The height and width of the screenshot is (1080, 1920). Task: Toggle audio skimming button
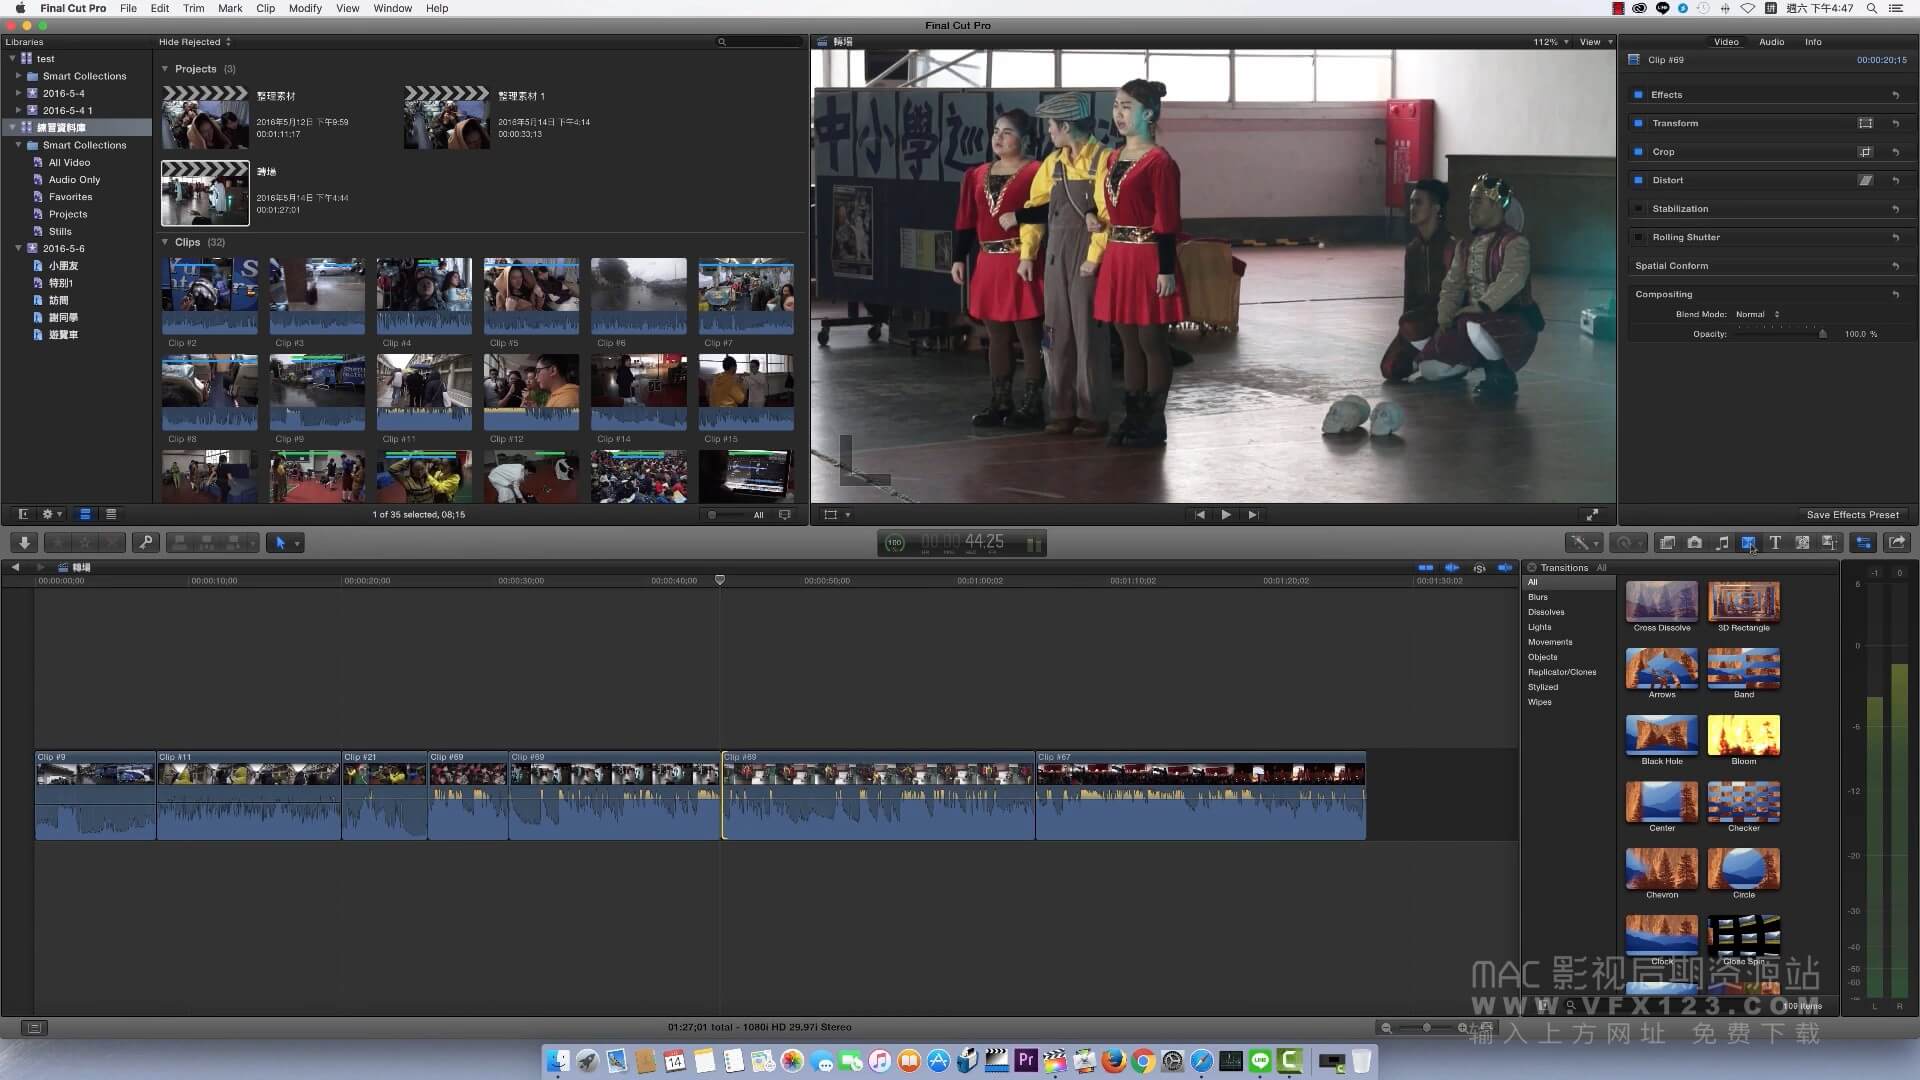tap(1452, 568)
